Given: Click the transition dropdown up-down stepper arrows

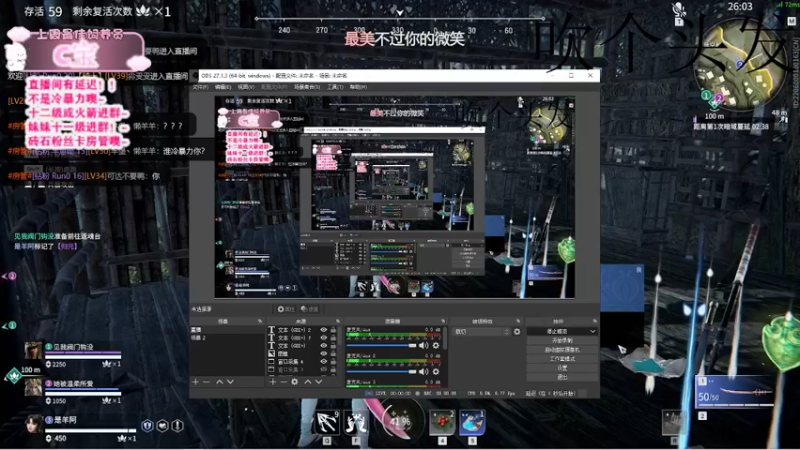Looking at the screenshot, I should point(506,332).
